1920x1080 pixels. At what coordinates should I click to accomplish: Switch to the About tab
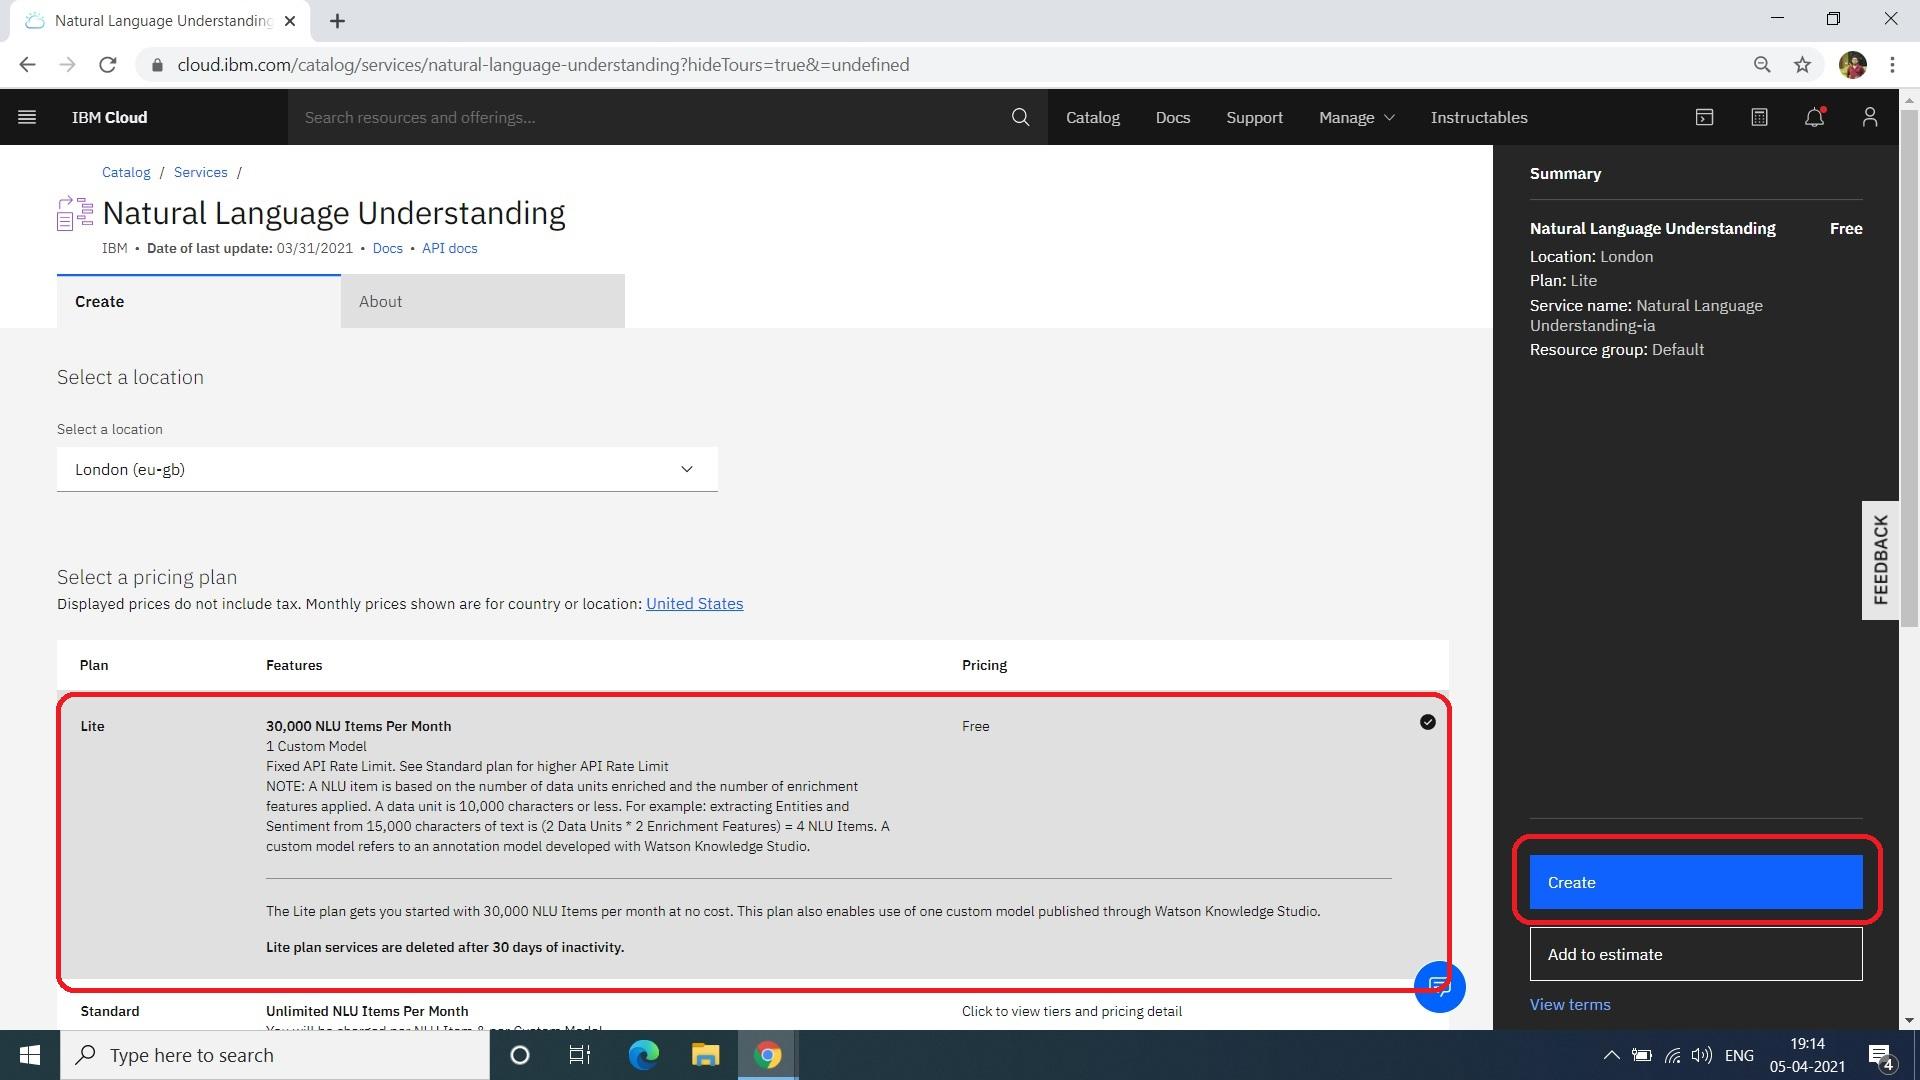point(482,301)
